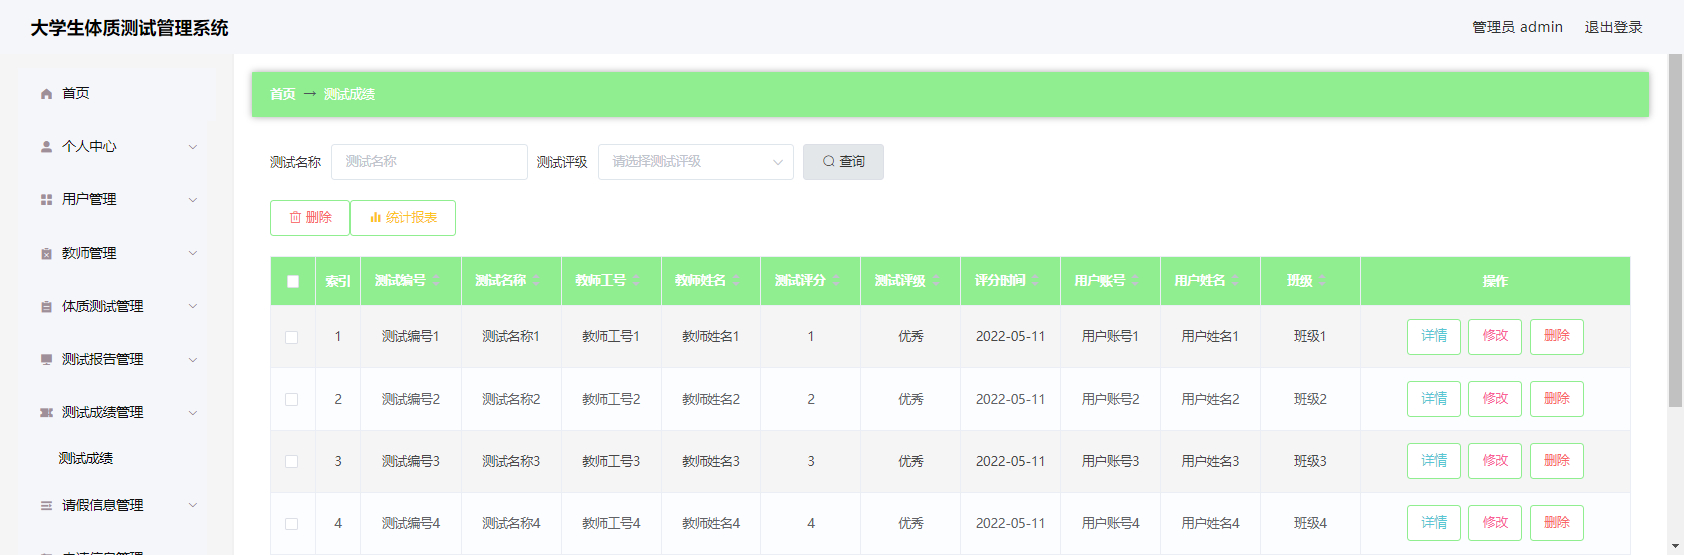Expand the 教师管理 menu chevron

pyautogui.click(x=193, y=253)
